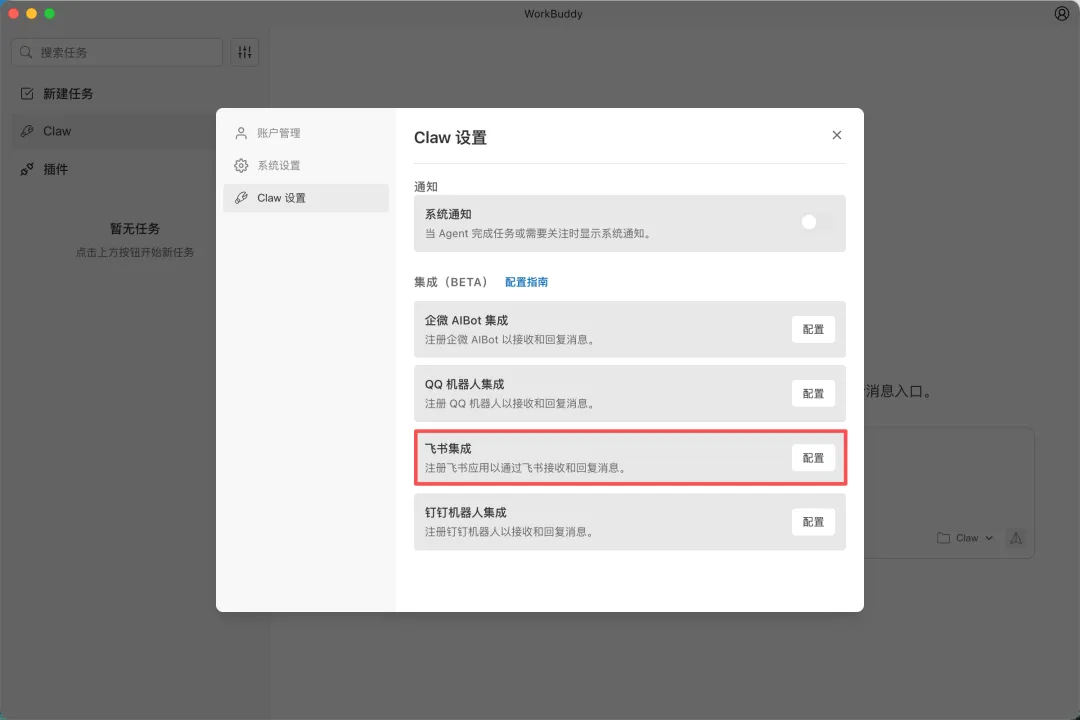Click the Claw 设置 icon in dialog sidebar

coord(241,198)
